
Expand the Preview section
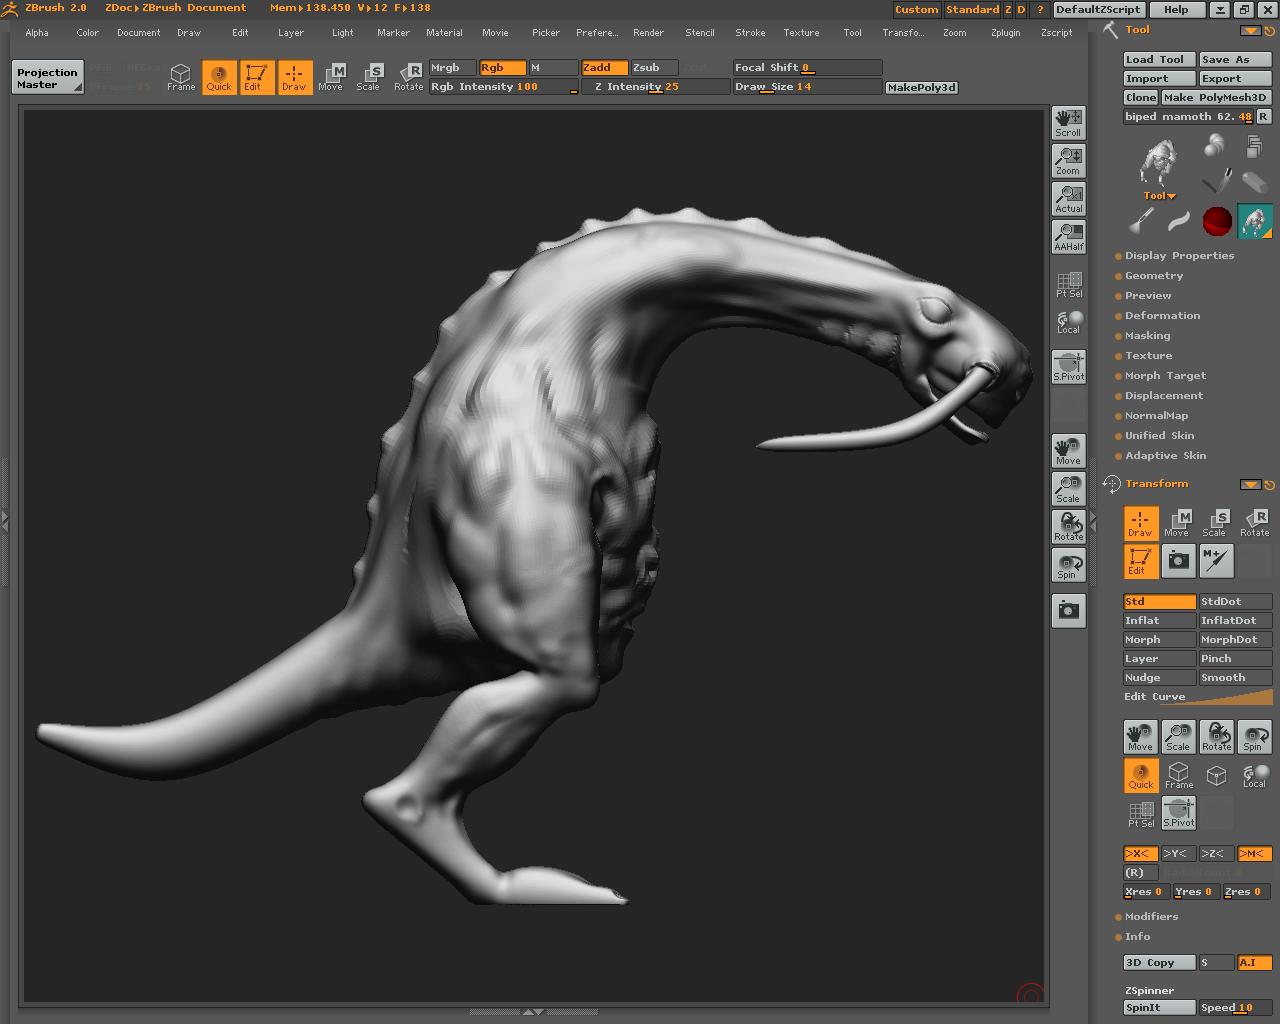pos(1147,296)
